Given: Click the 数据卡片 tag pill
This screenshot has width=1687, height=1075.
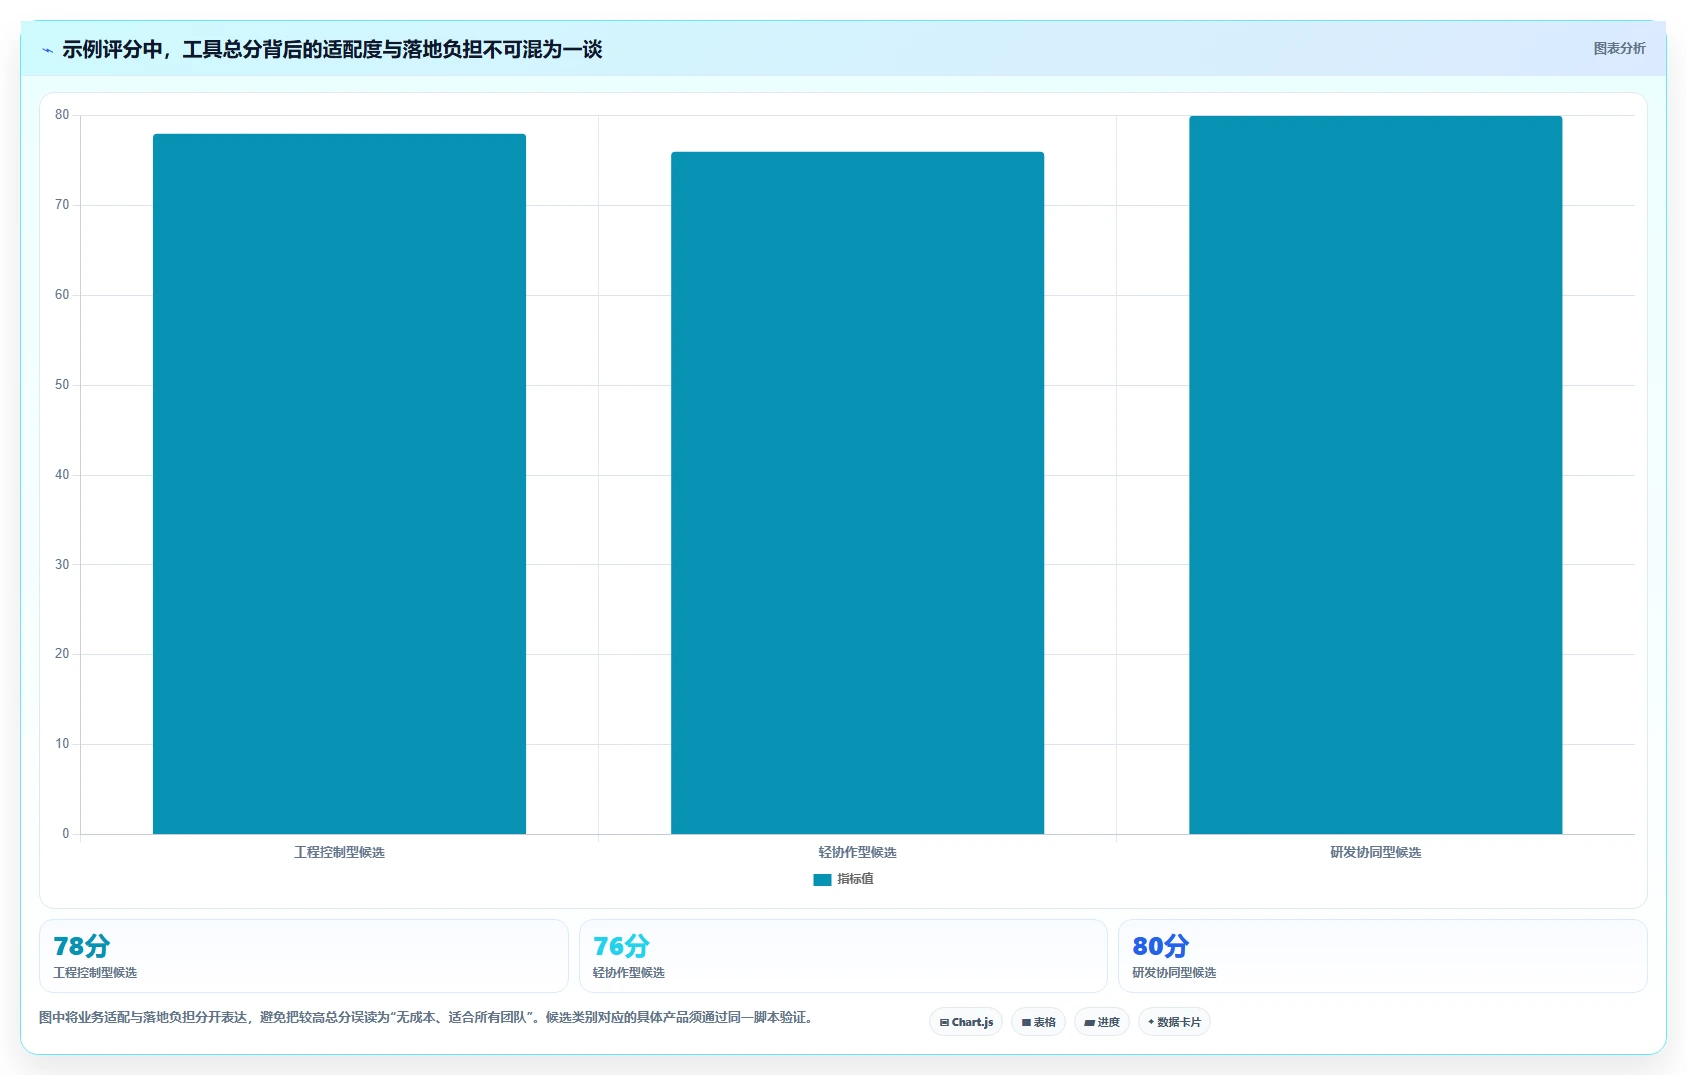Looking at the screenshot, I should tap(1174, 1022).
